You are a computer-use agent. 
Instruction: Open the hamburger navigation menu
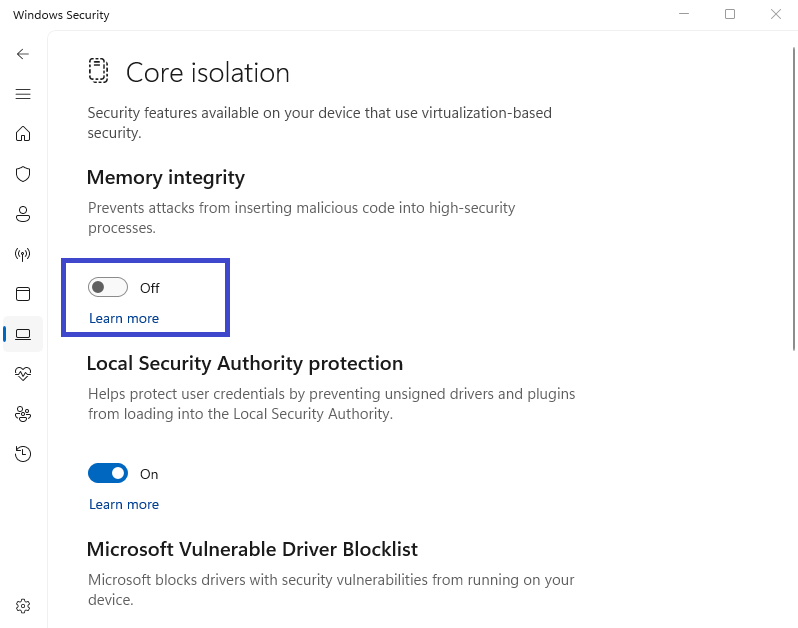click(x=23, y=94)
